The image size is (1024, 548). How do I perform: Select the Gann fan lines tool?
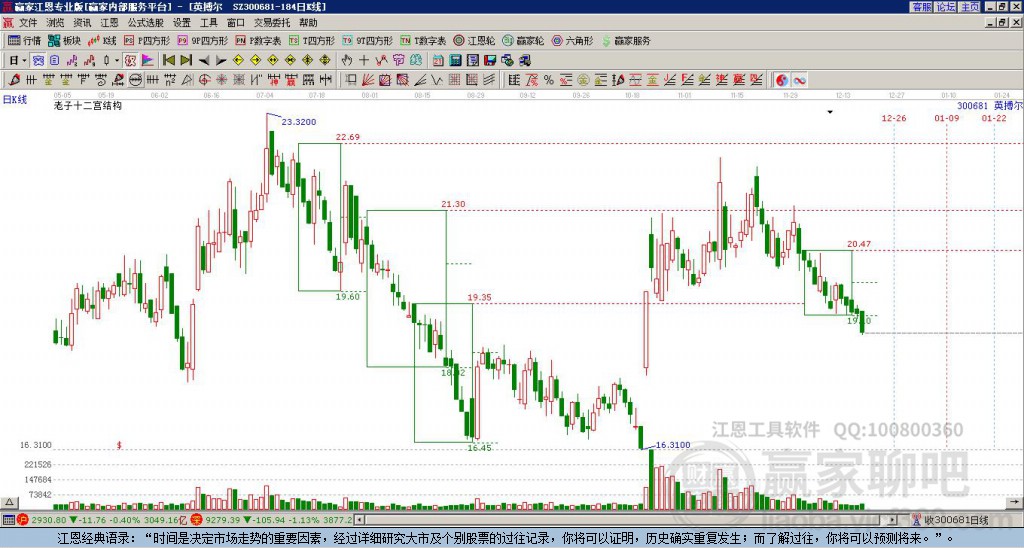click(x=368, y=80)
